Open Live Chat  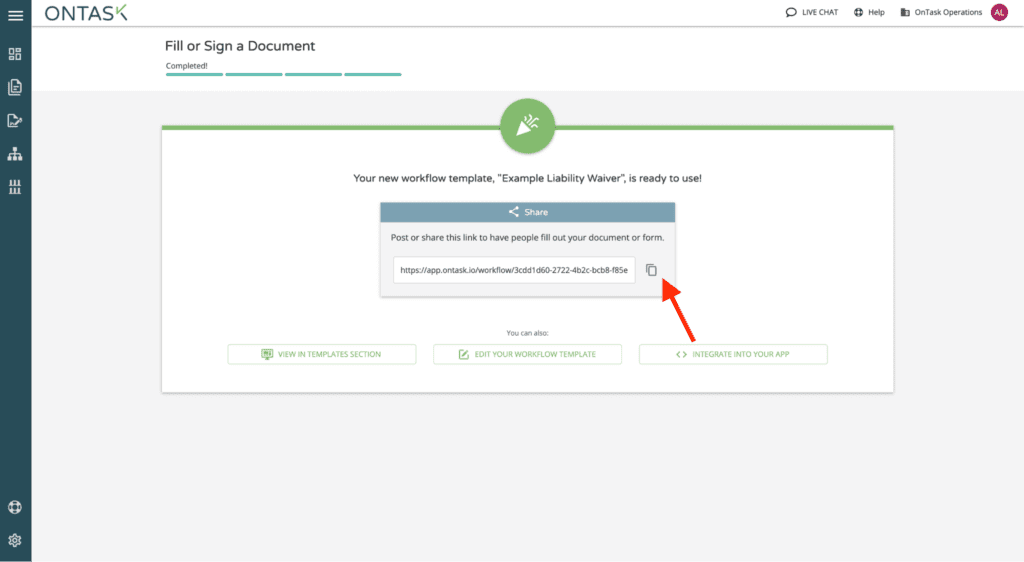(812, 12)
